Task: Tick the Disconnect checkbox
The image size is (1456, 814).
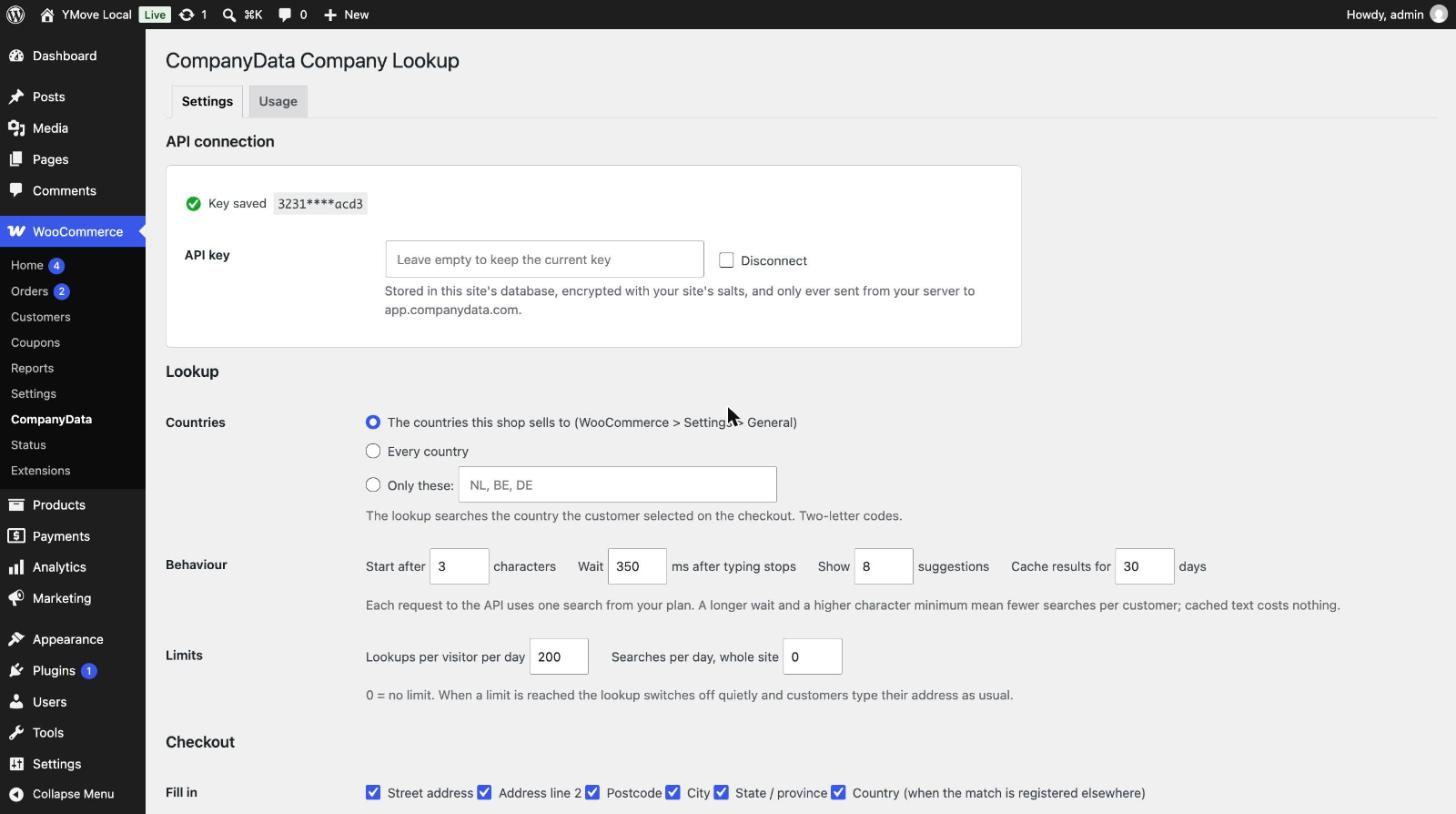Action: tap(726, 260)
